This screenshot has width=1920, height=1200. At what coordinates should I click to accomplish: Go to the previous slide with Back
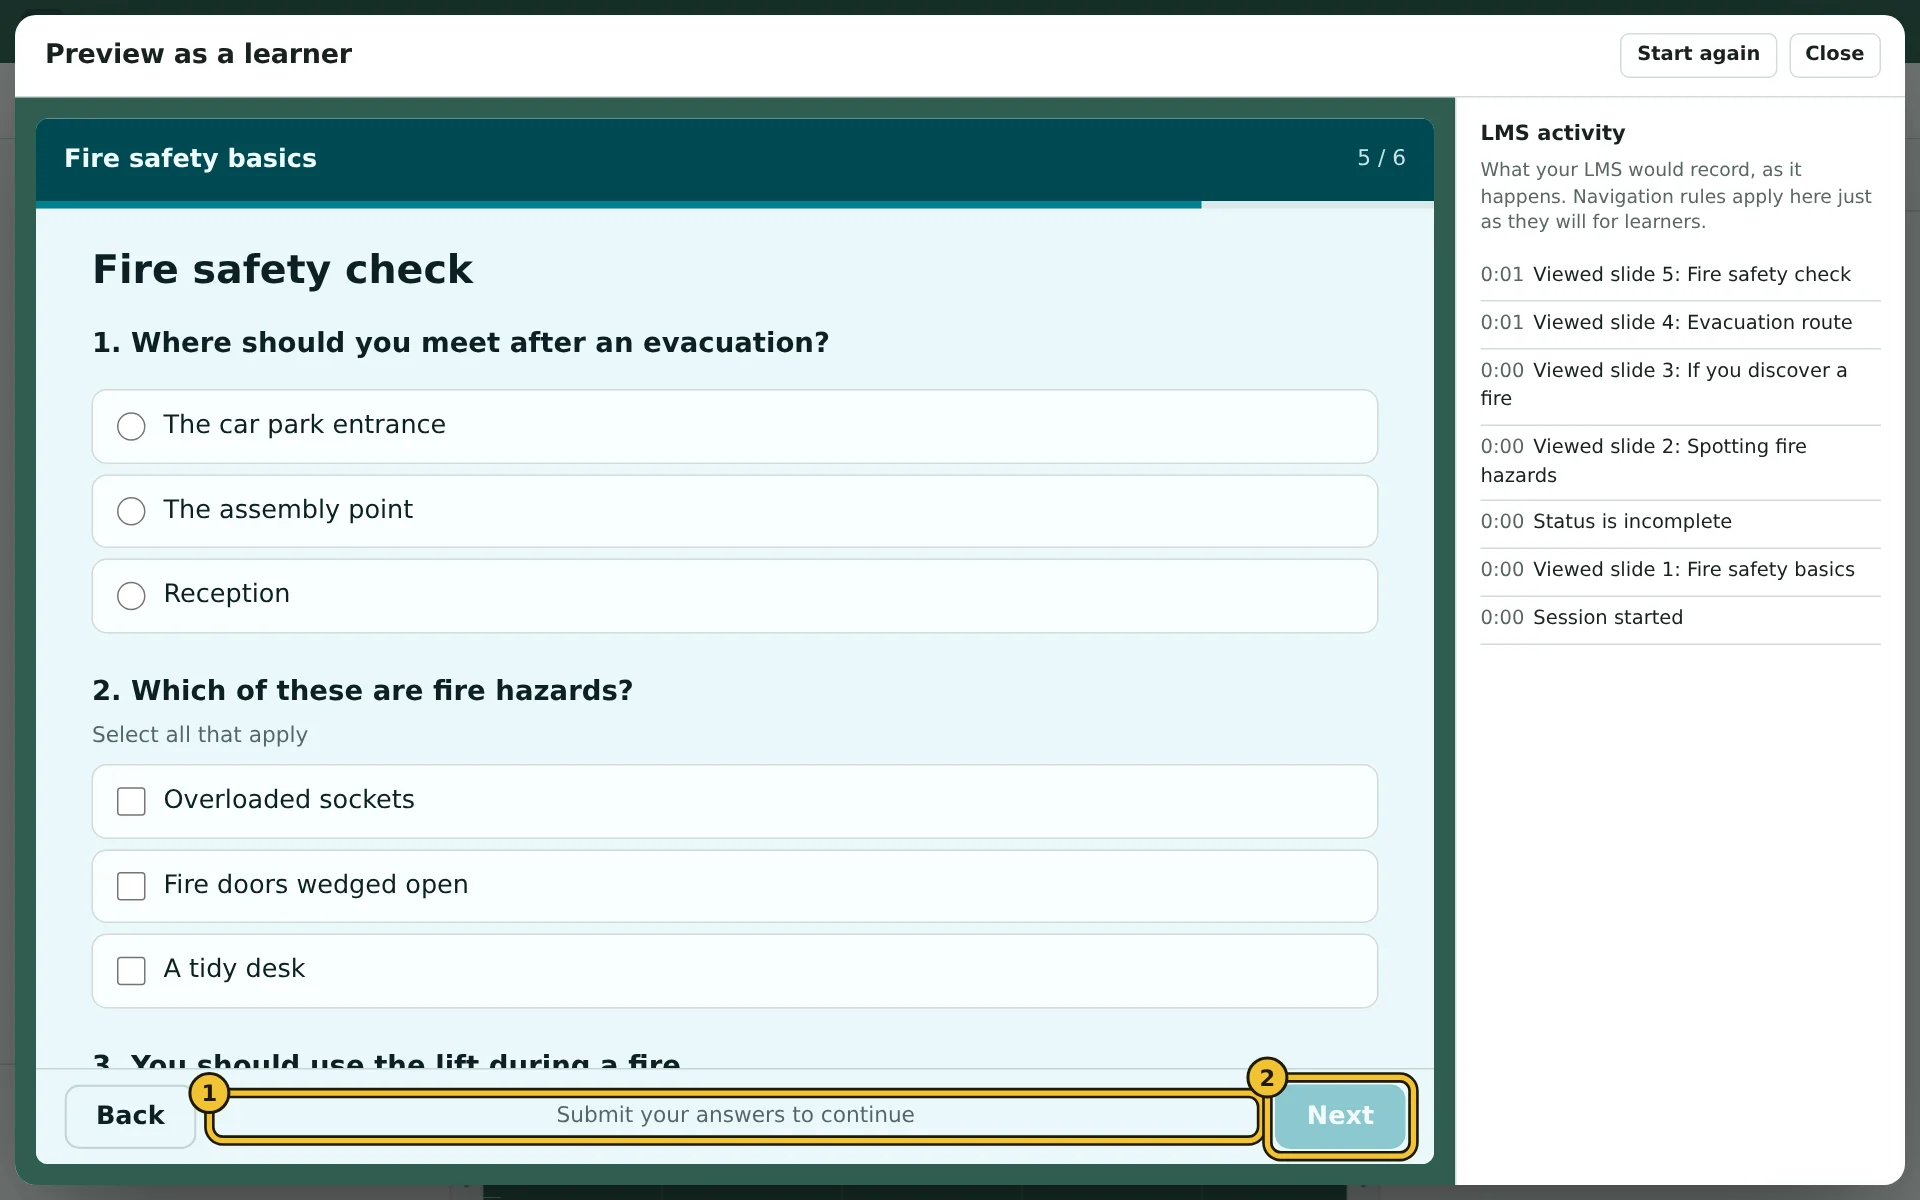coord(130,1116)
